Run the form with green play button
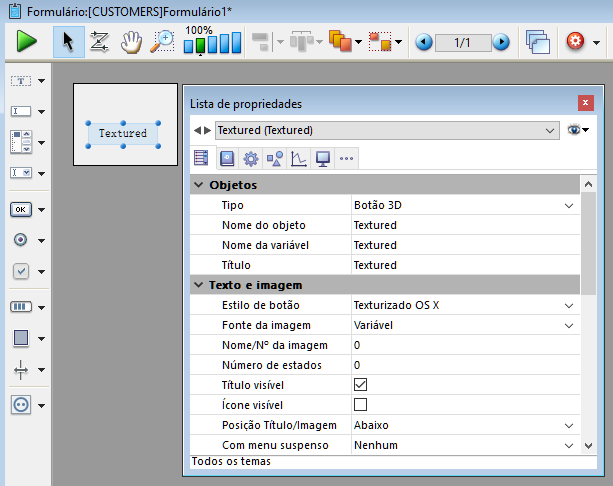The height and width of the screenshot is (486, 613). click(x=26, y=42)
